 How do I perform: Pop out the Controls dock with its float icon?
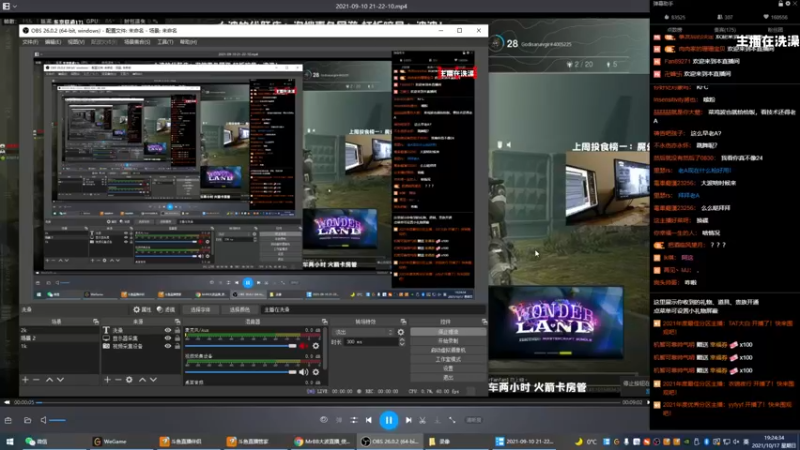point(484,321)
